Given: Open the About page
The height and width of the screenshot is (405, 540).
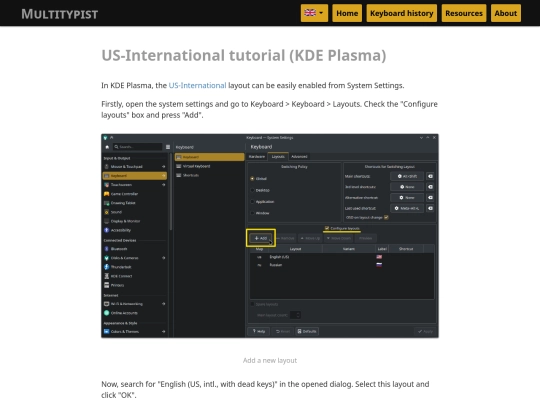Looking at the screenshot, I should coord(506,13).
